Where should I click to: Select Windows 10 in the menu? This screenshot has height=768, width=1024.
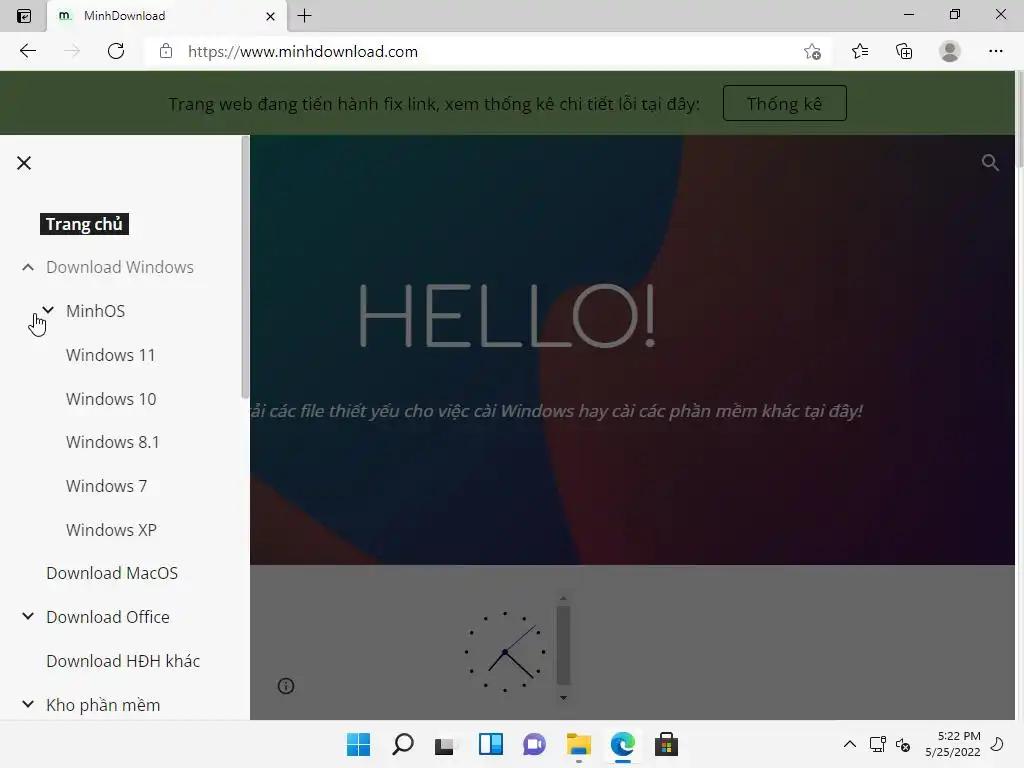pos(111,399)
